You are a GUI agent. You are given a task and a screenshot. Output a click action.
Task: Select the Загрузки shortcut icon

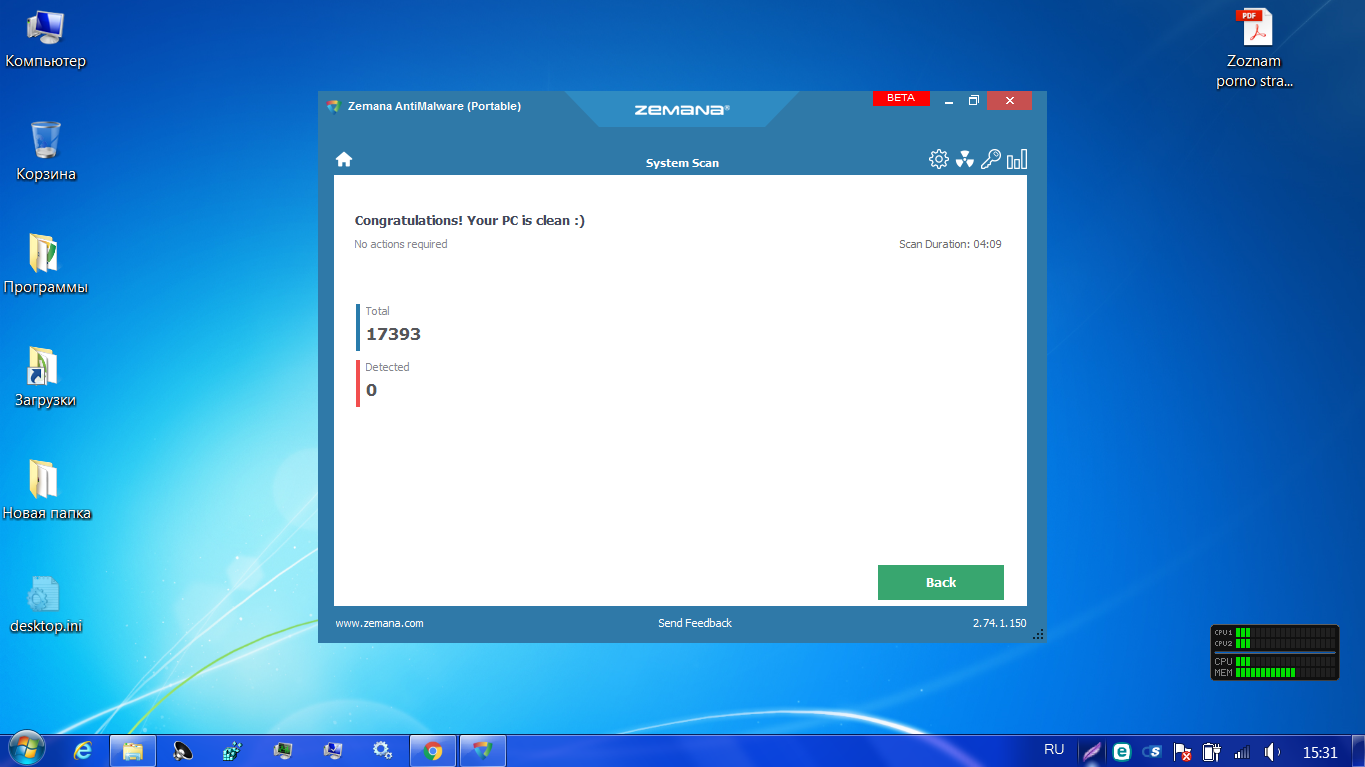(x=46, y=378)
